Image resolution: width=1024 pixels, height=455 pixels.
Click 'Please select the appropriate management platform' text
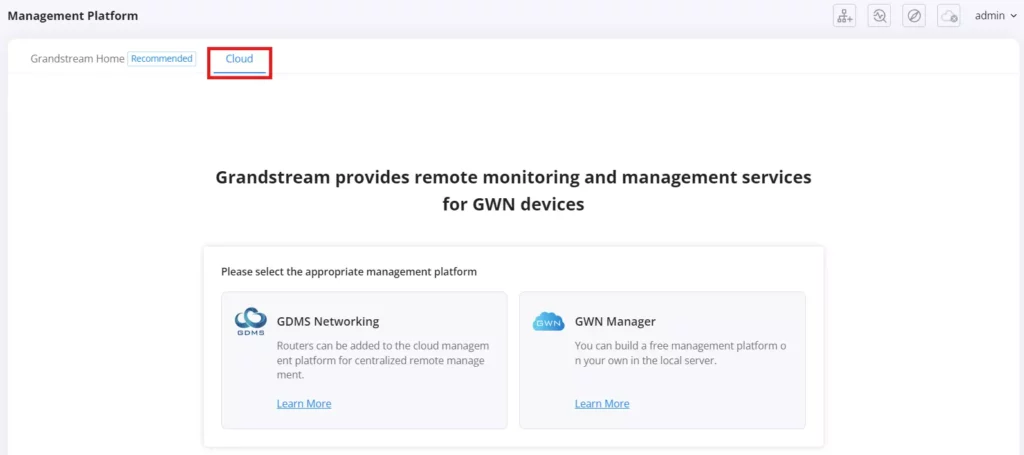click(349, 272)
